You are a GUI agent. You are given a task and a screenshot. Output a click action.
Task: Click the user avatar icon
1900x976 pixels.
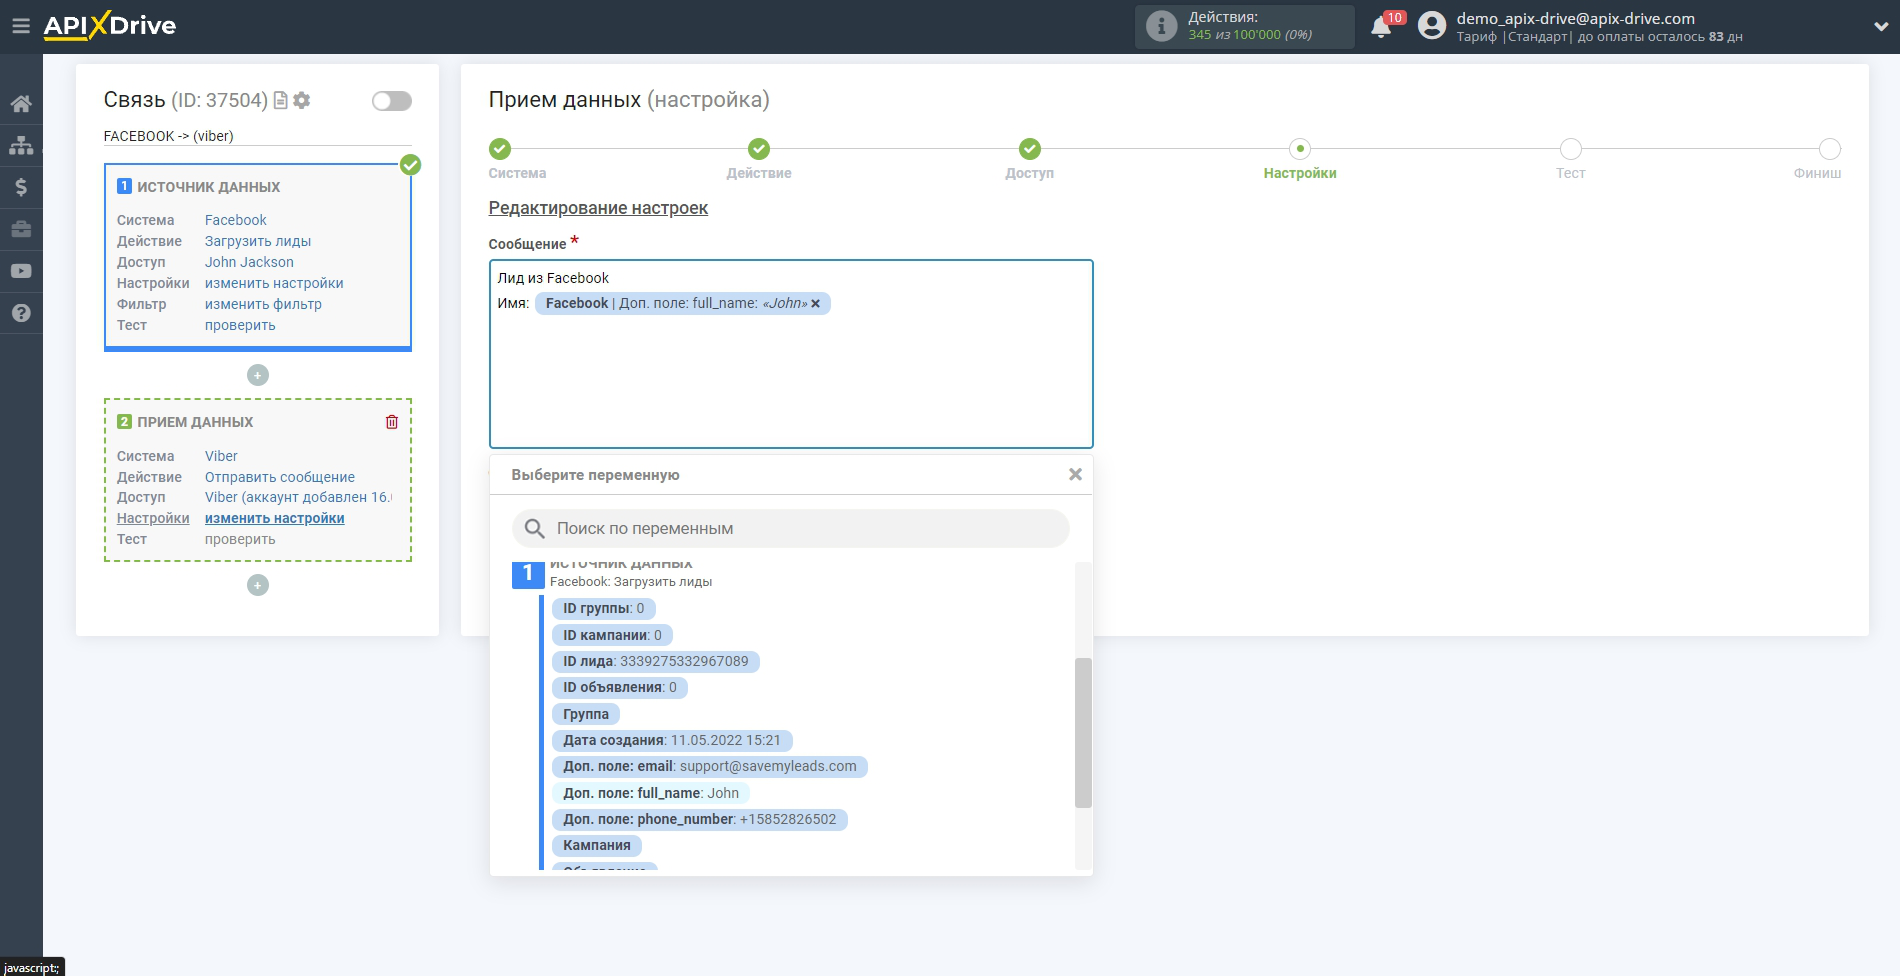tap(1432, 26)
